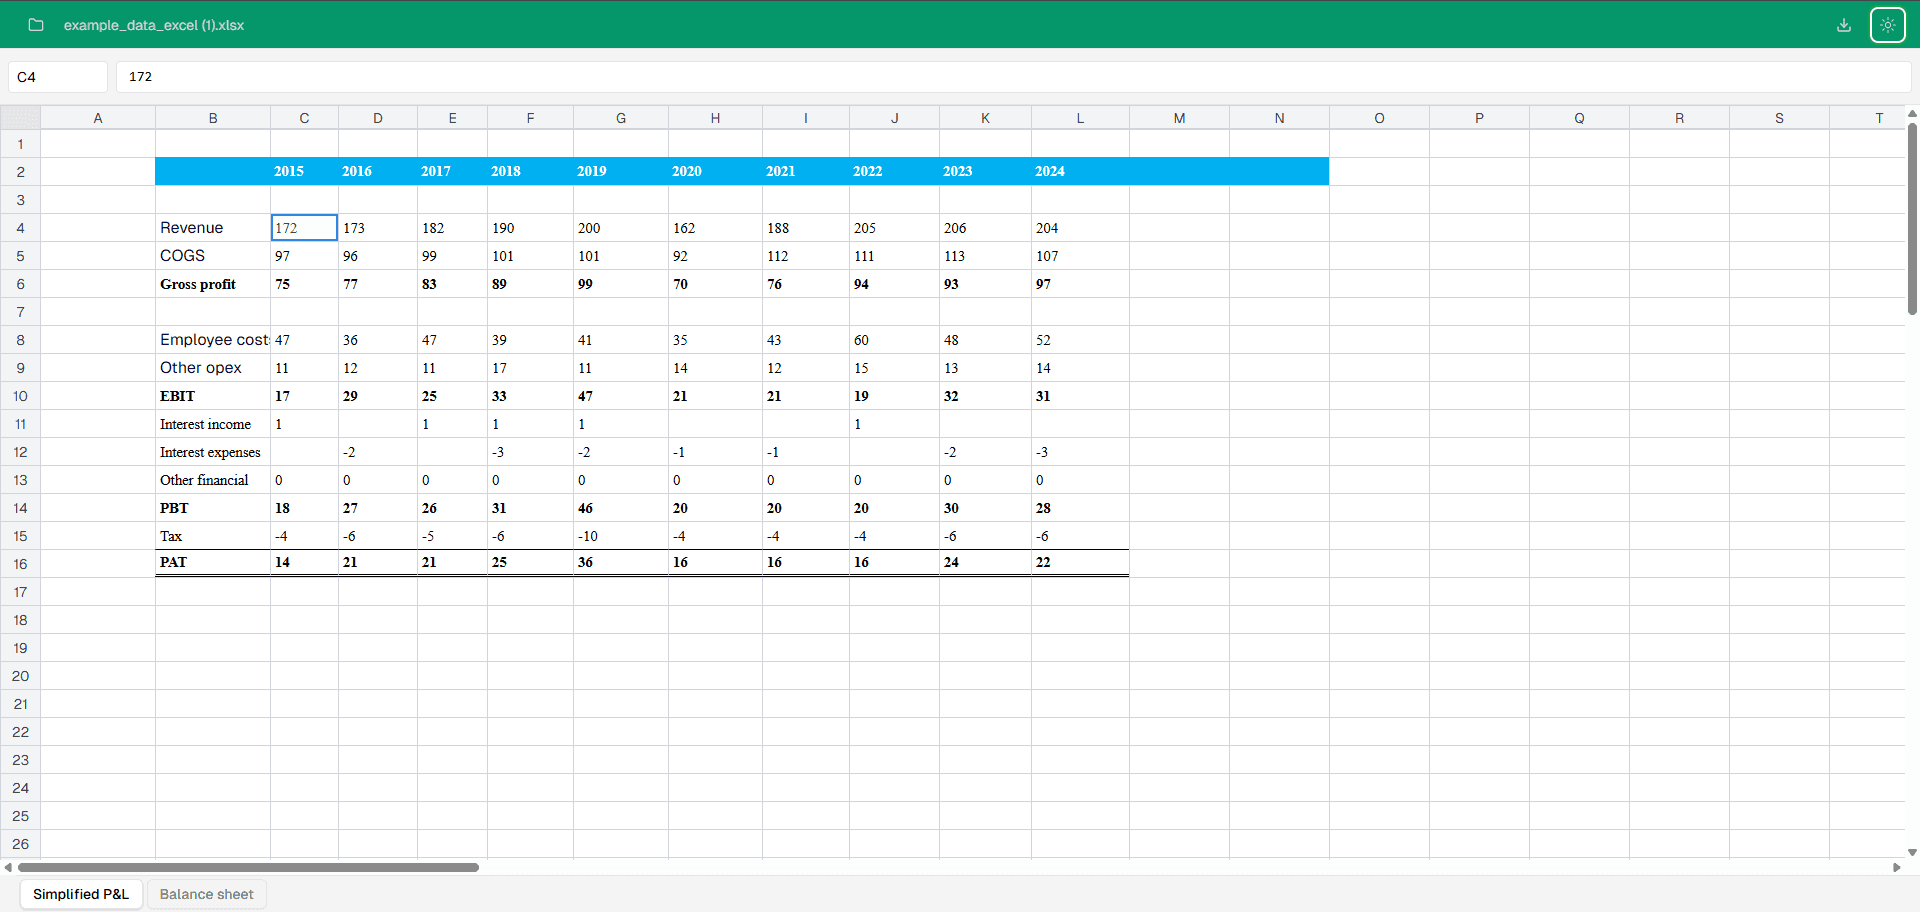This screenshot has width=1920, height=912.
Task: Select column C header
Action: 304,118
